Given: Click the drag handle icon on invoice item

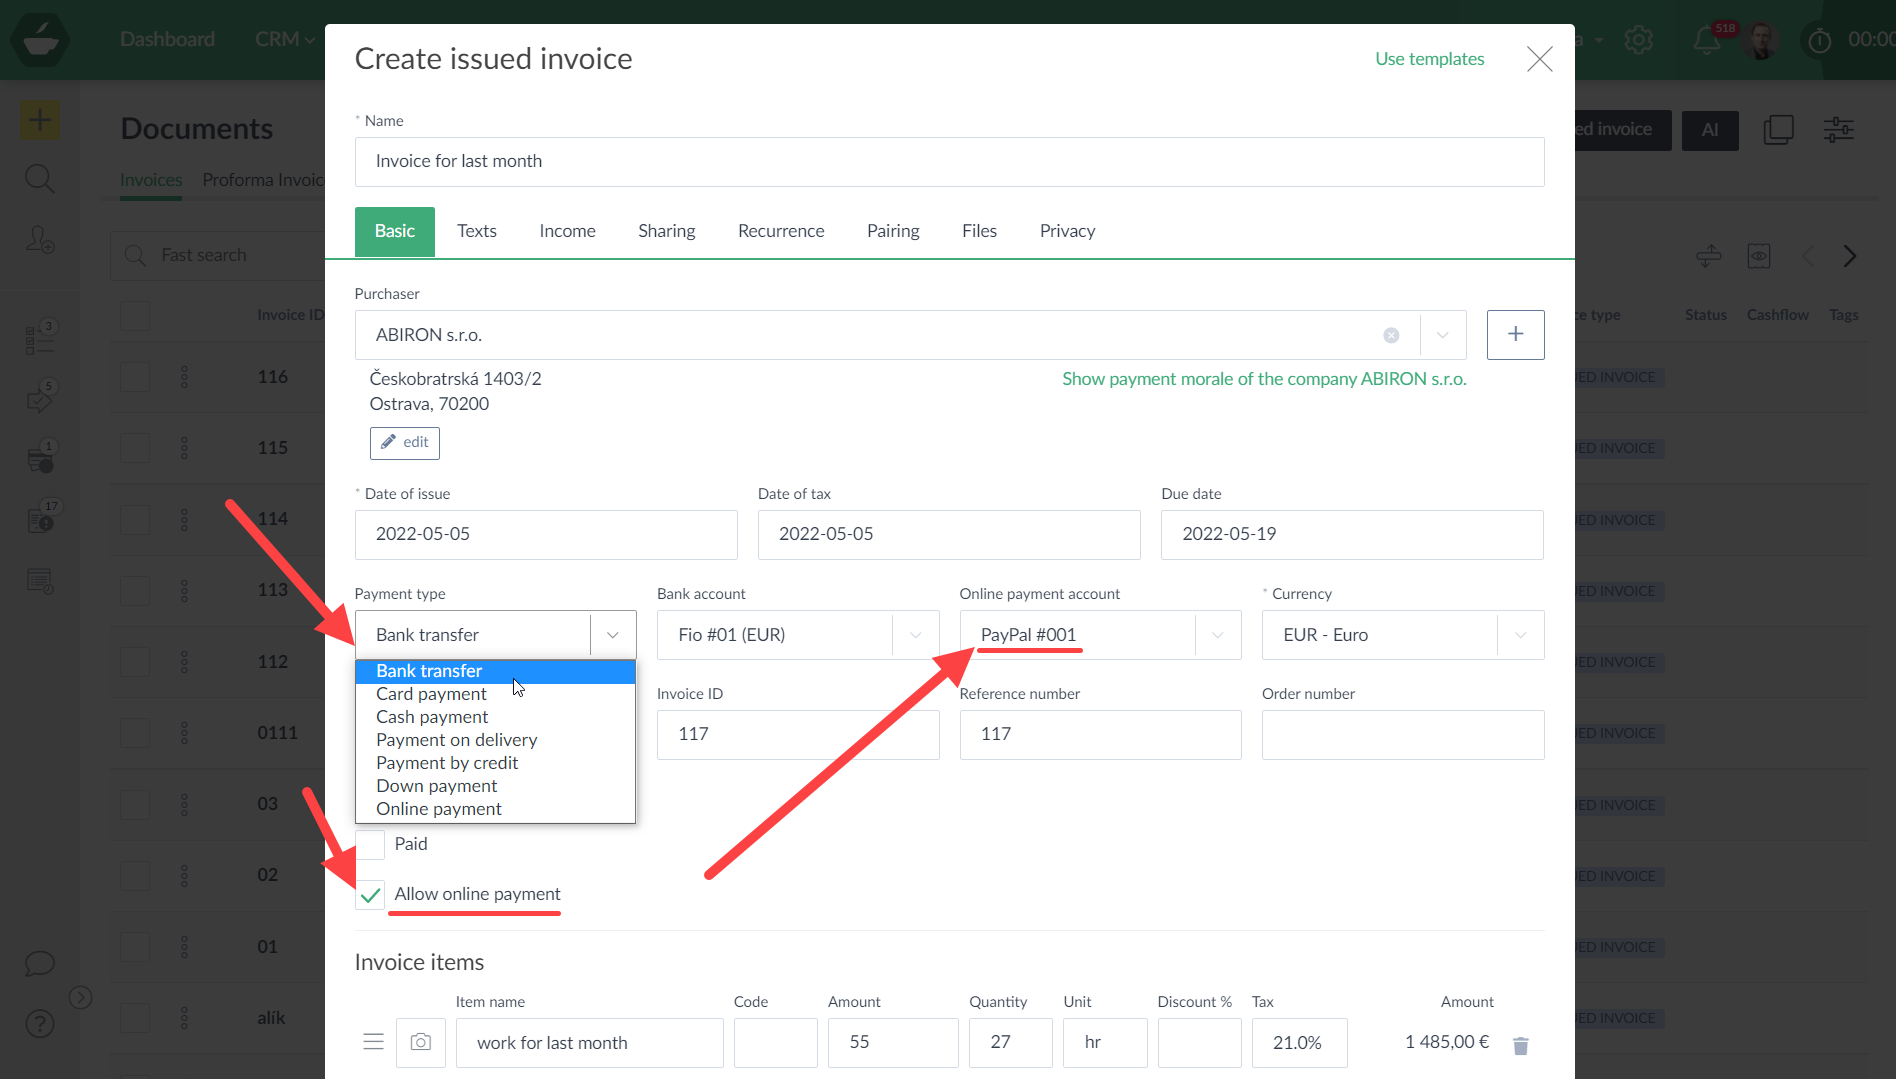Looking at the screenshot, I should pos(373,1042).
